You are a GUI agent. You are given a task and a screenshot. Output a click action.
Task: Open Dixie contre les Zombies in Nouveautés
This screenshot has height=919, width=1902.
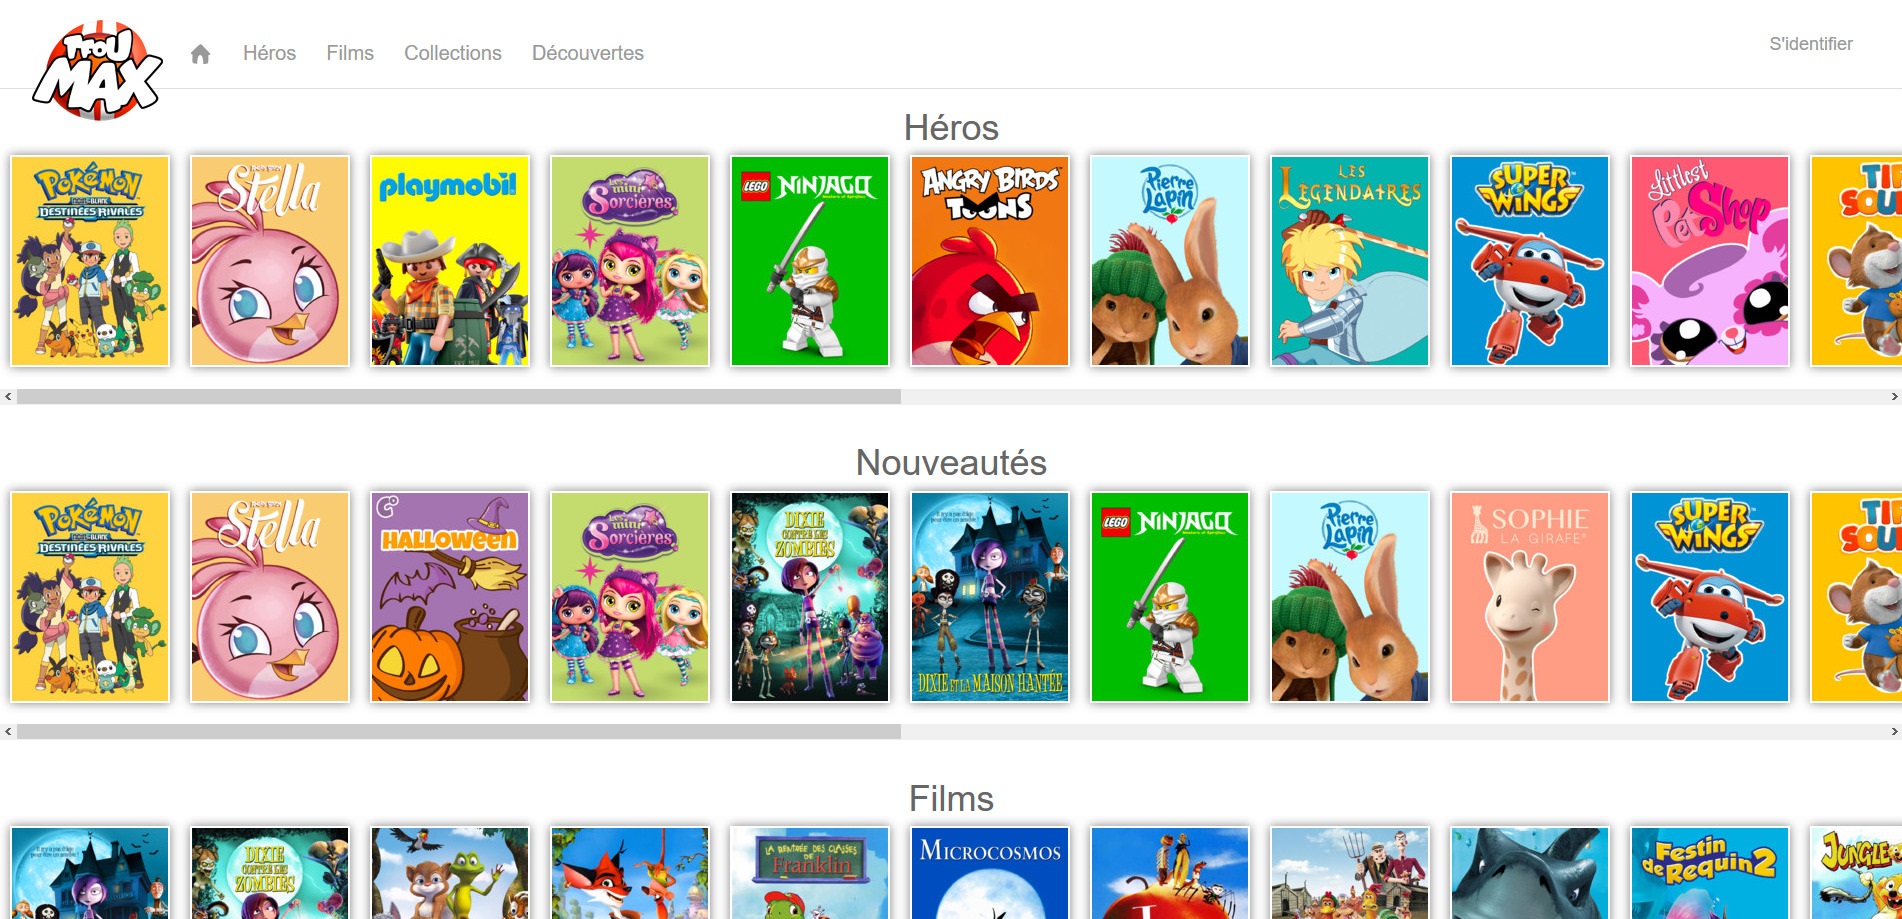[810, 597]
